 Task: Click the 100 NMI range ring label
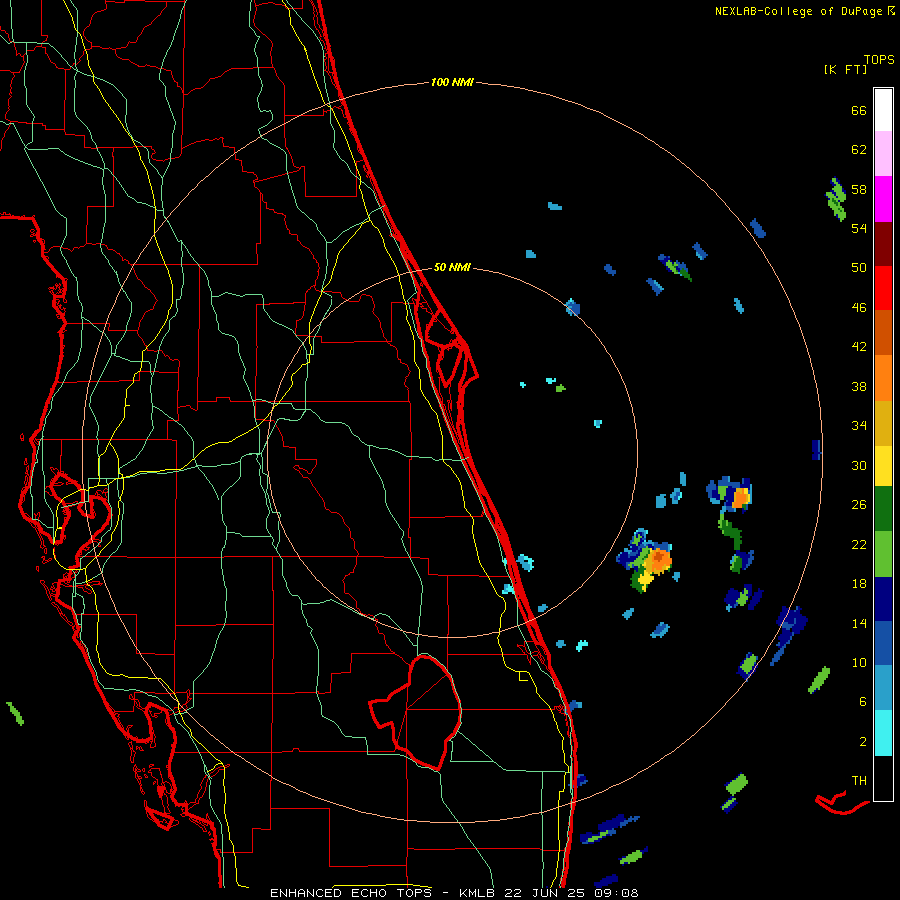[452, 82]
